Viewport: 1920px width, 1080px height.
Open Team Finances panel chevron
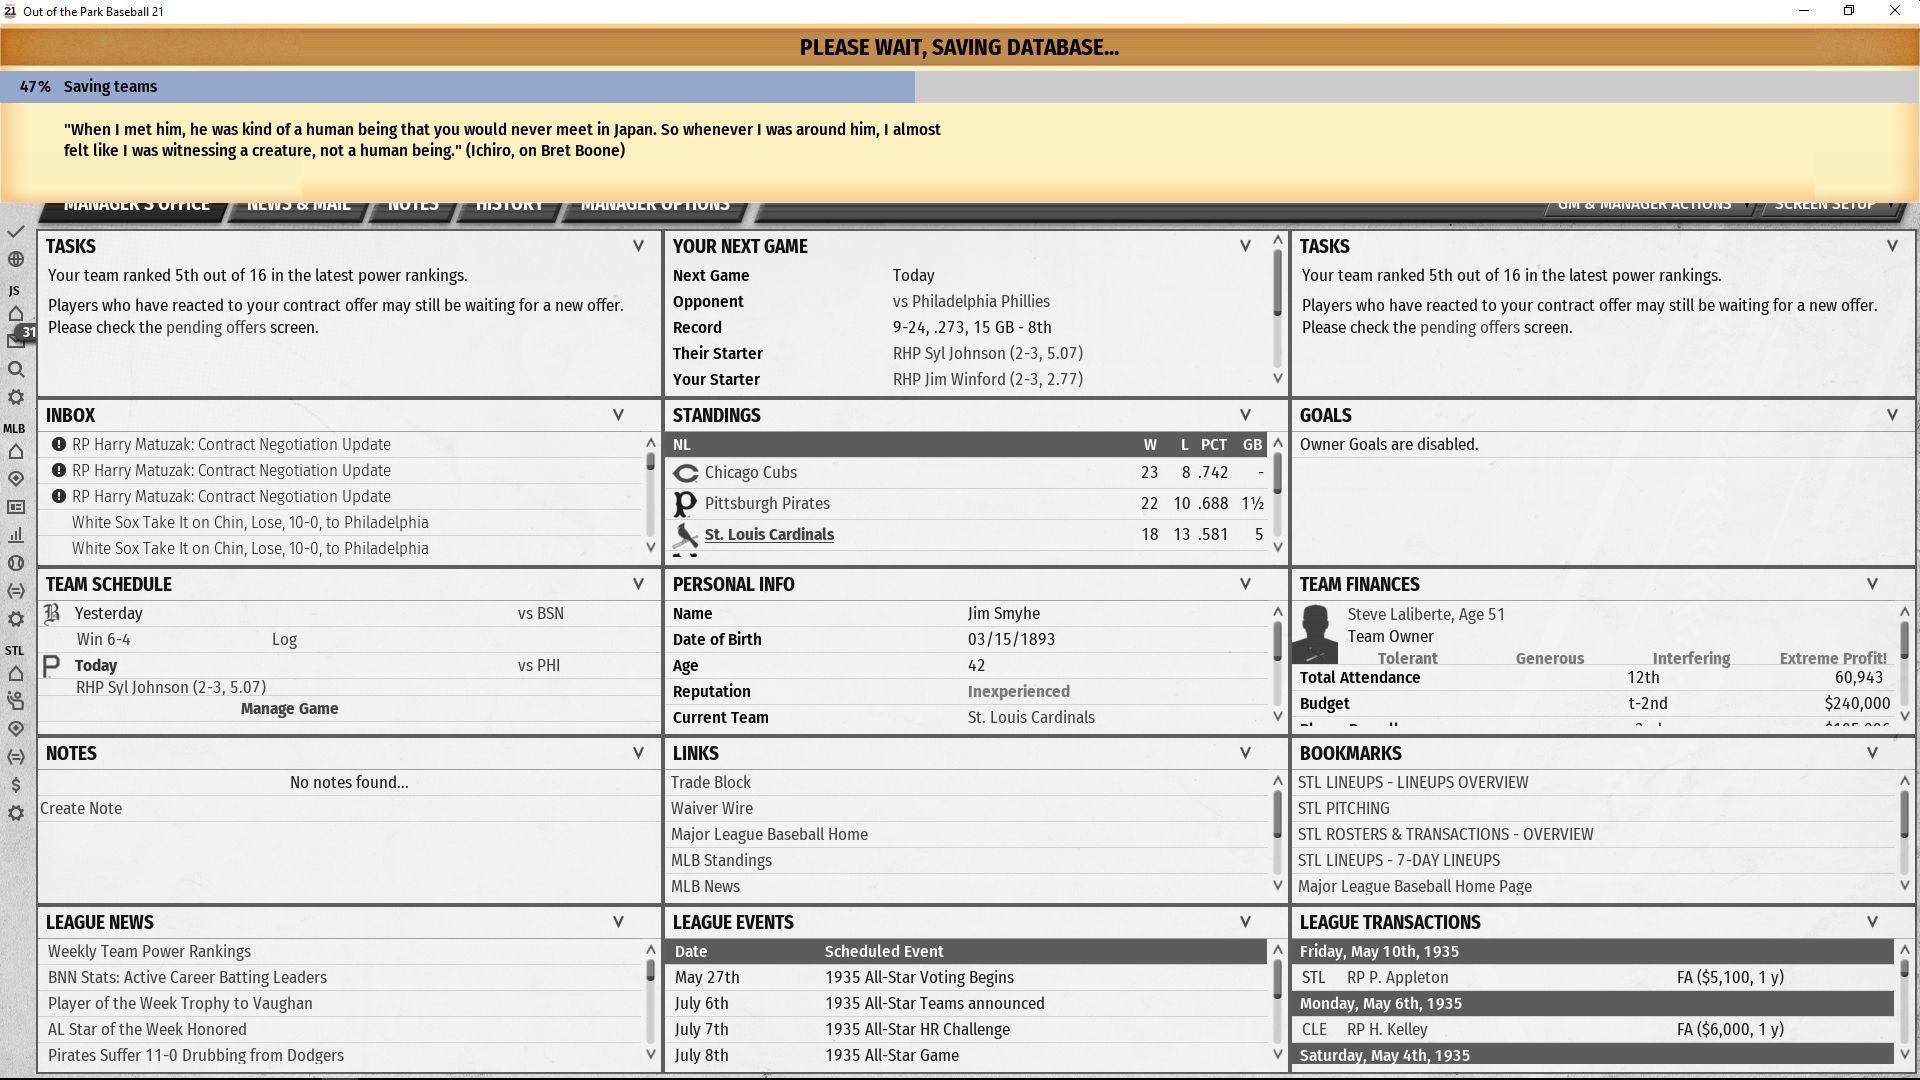1872,584
